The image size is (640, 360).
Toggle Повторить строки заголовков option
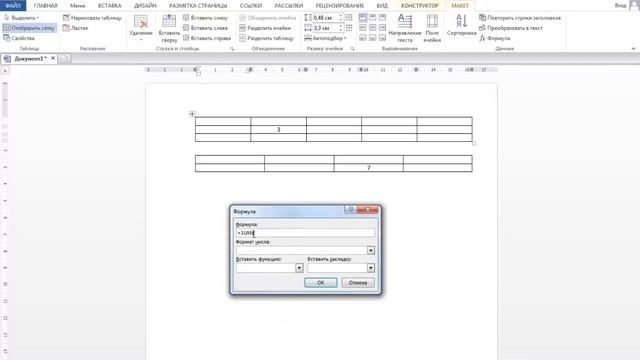[x=520, y=18]
